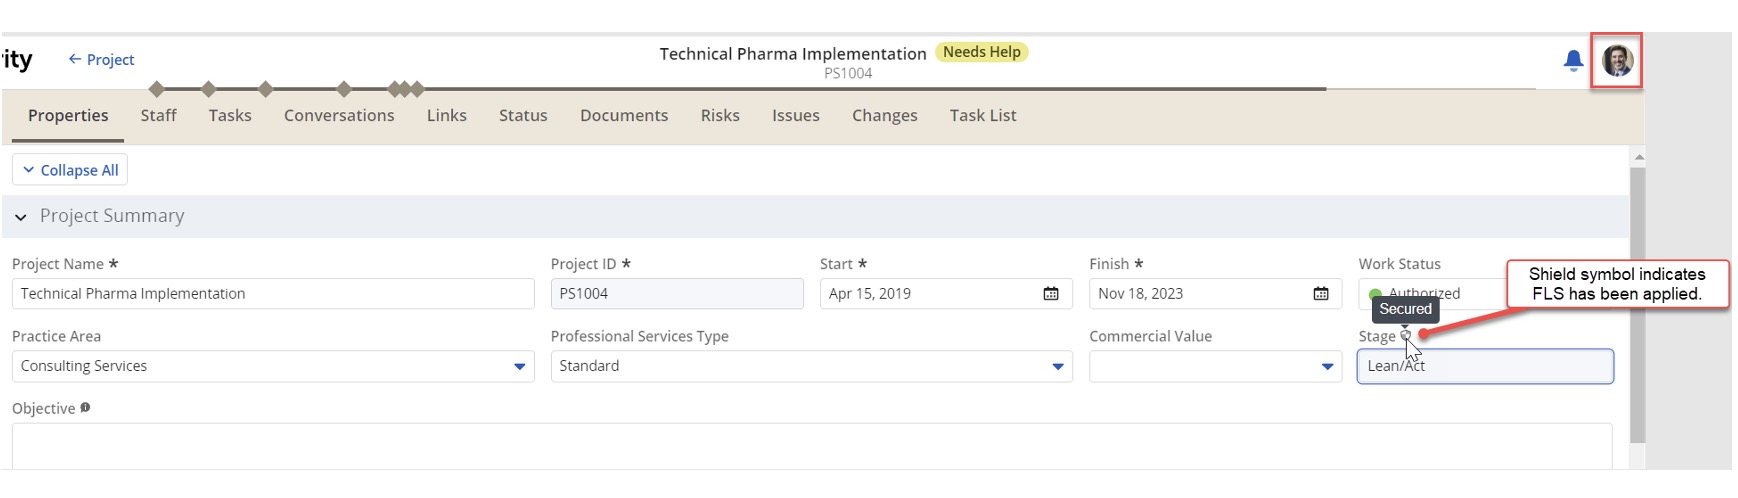Open the Changes tab
This screenshot has height=498, width=1738.
(885, 116)
